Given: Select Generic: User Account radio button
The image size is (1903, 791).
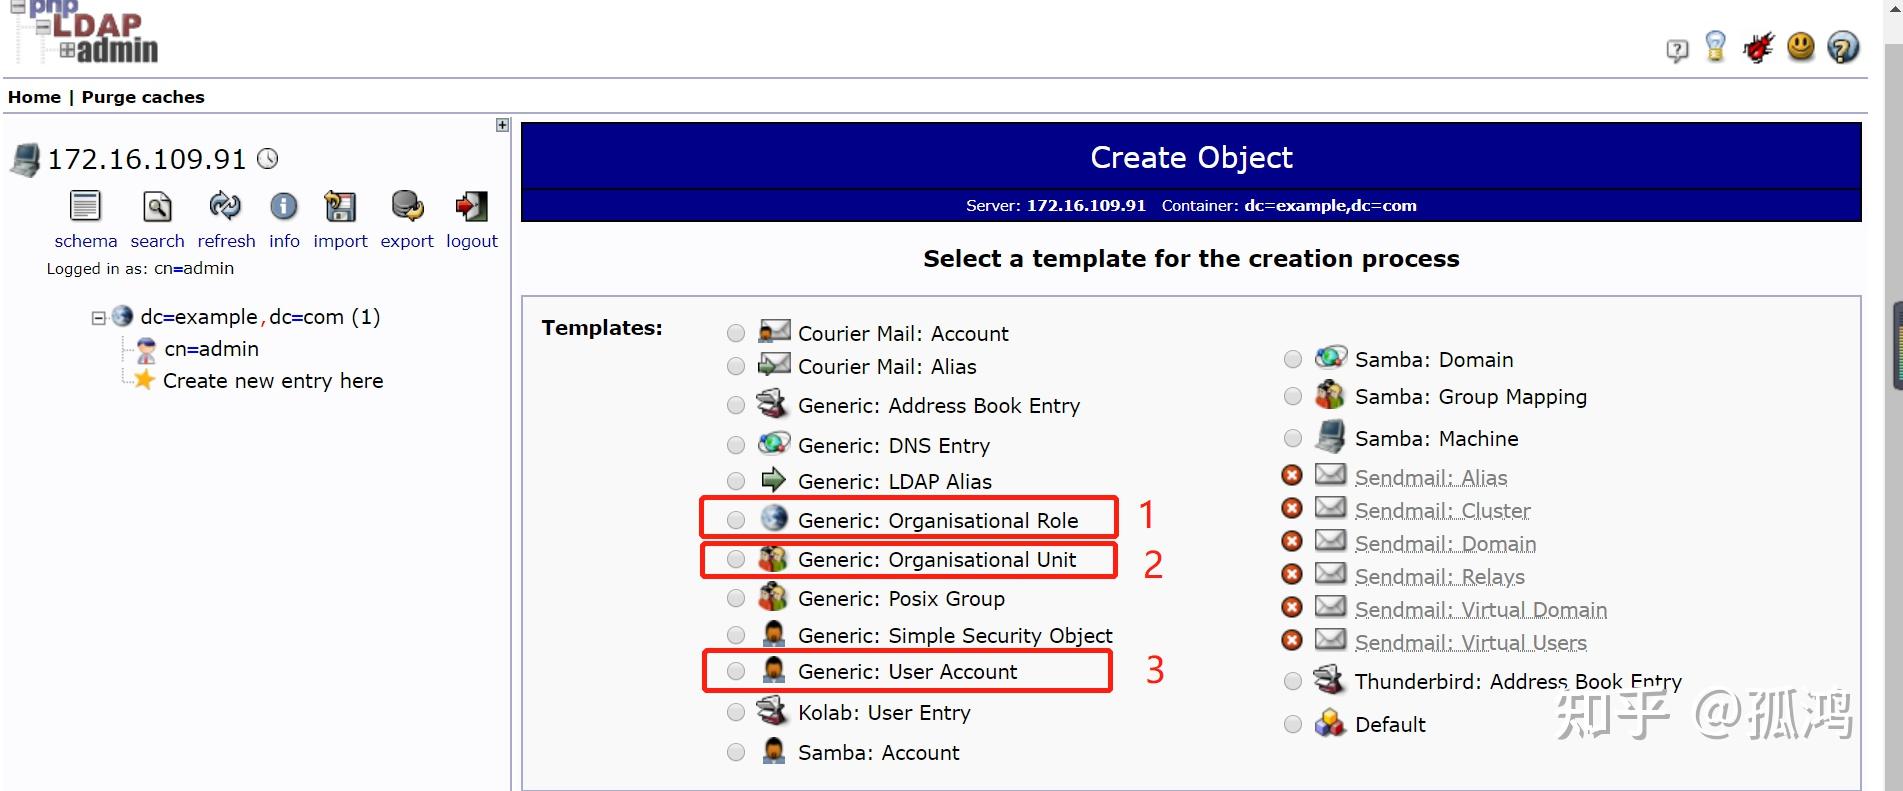Looking at the screenshot, I should coord(736,672).
